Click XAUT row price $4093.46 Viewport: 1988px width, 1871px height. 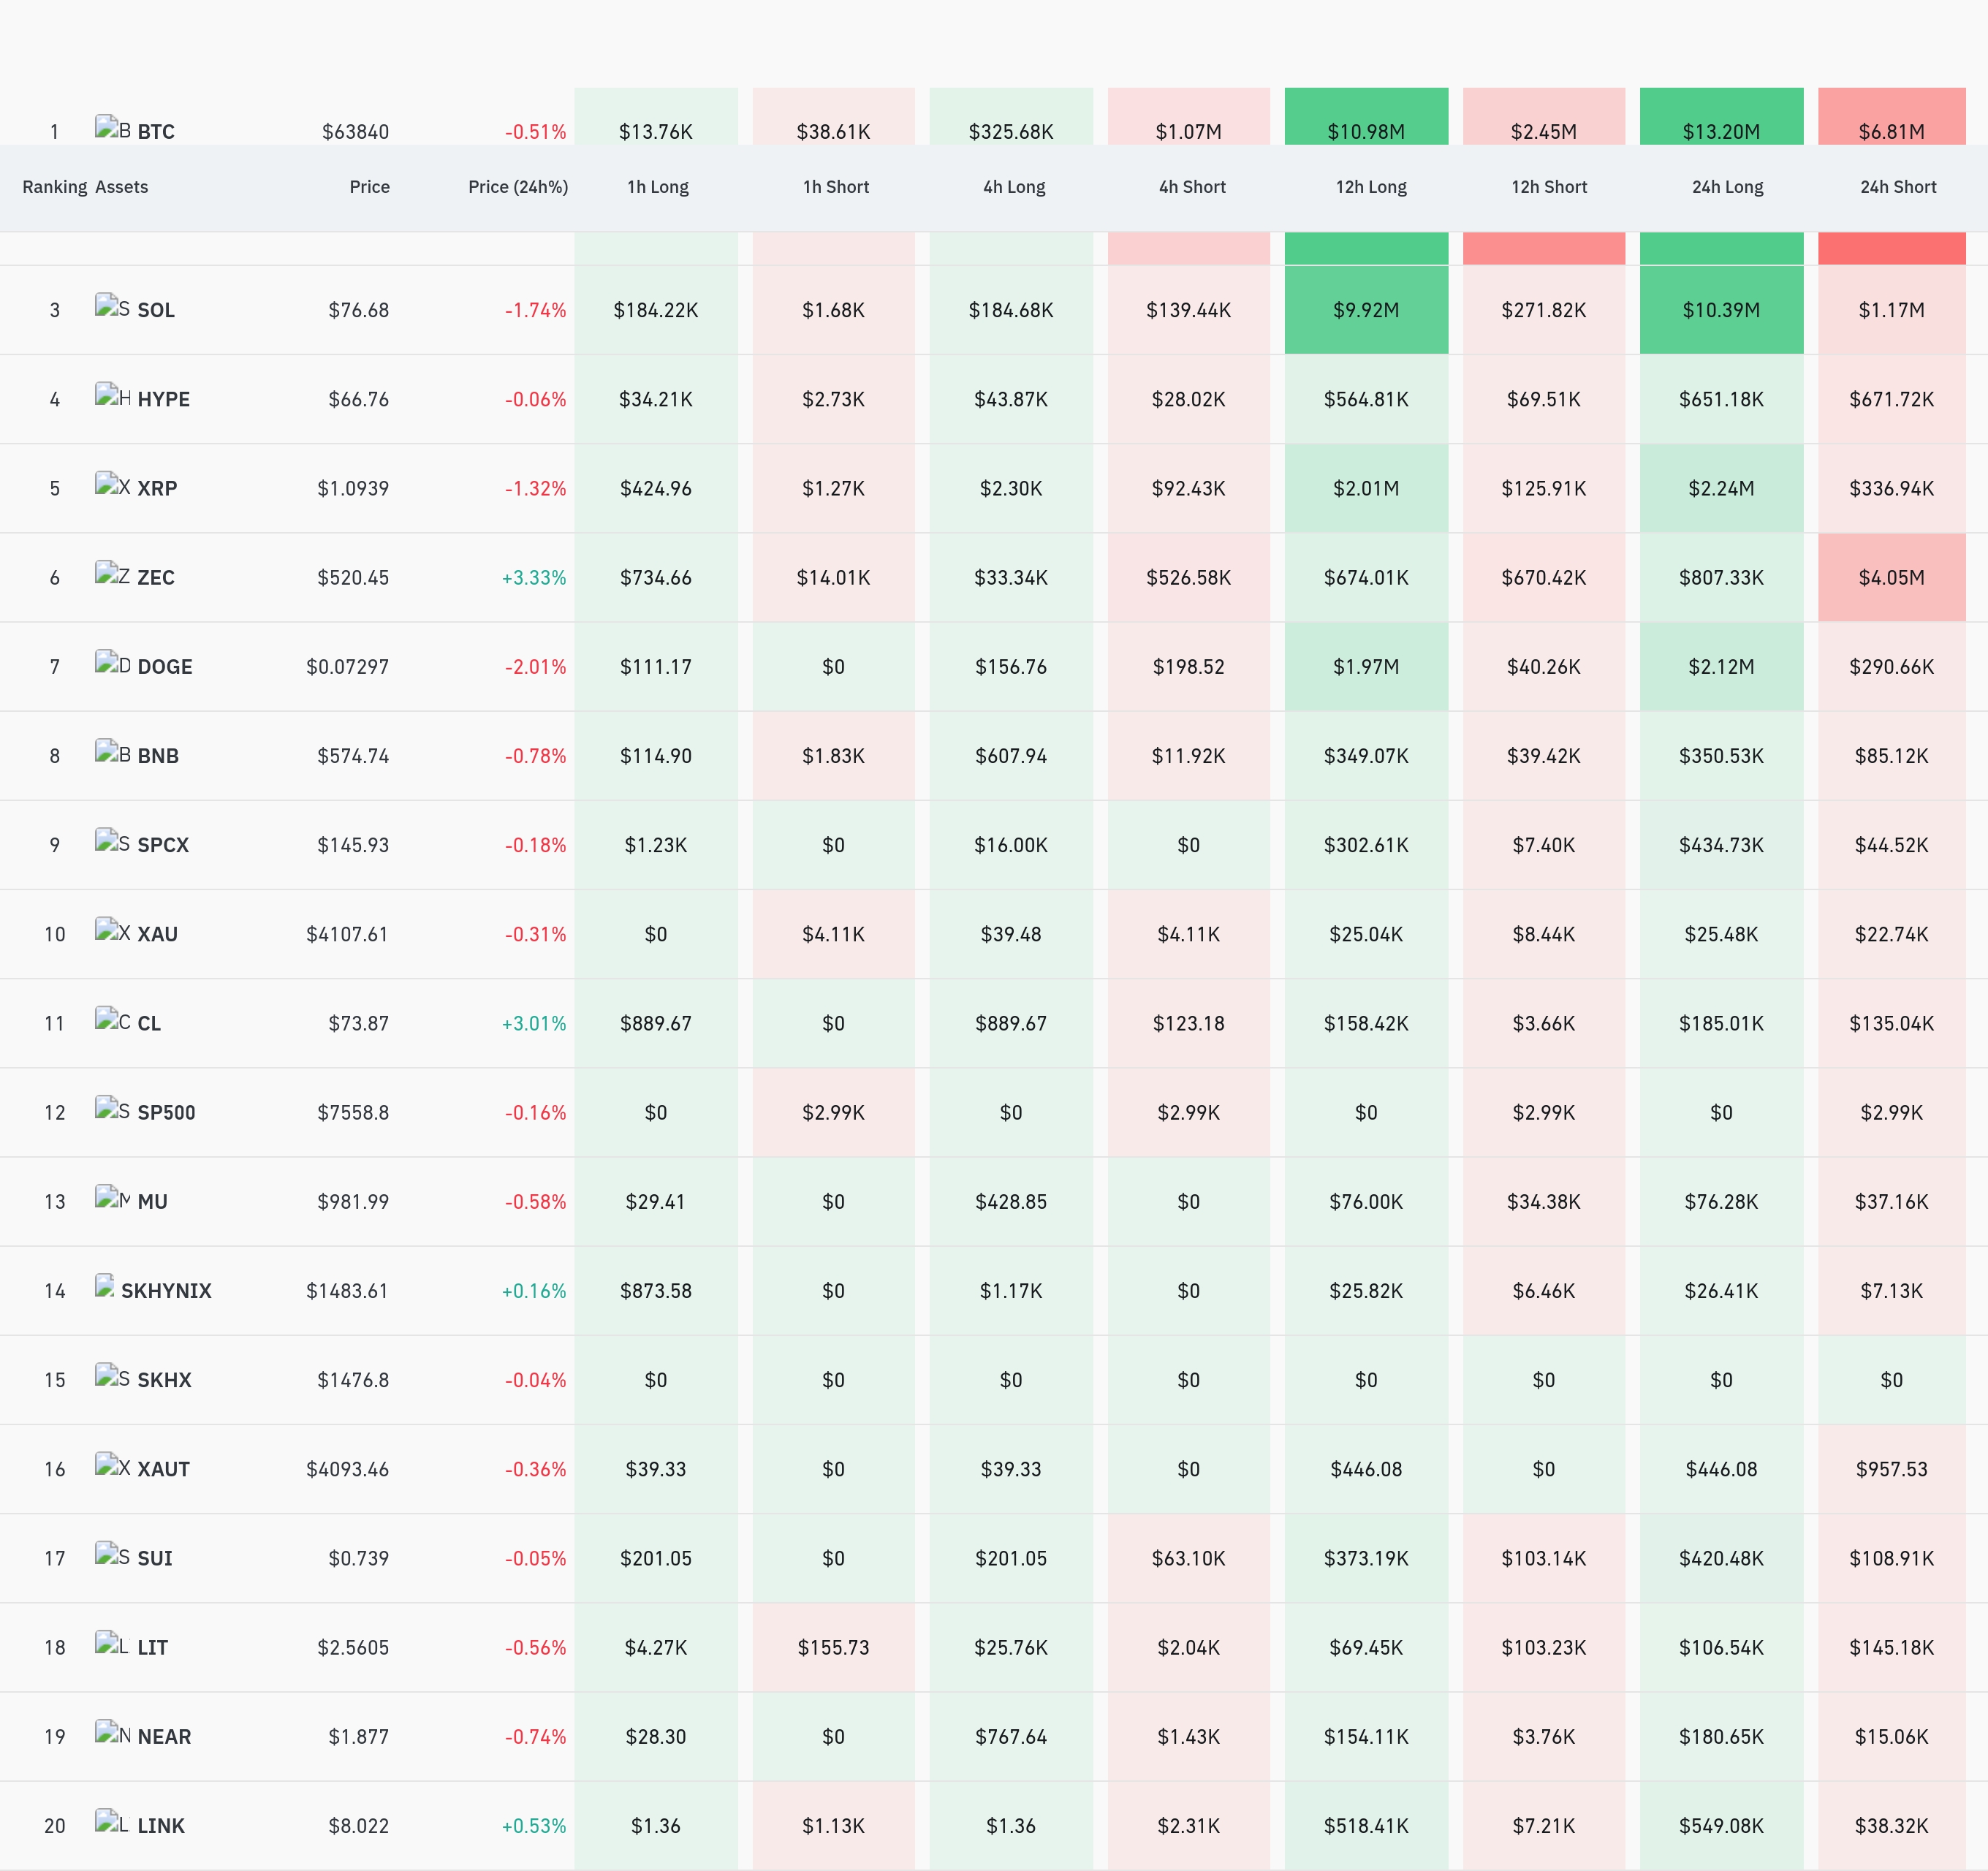point(347,1469)
